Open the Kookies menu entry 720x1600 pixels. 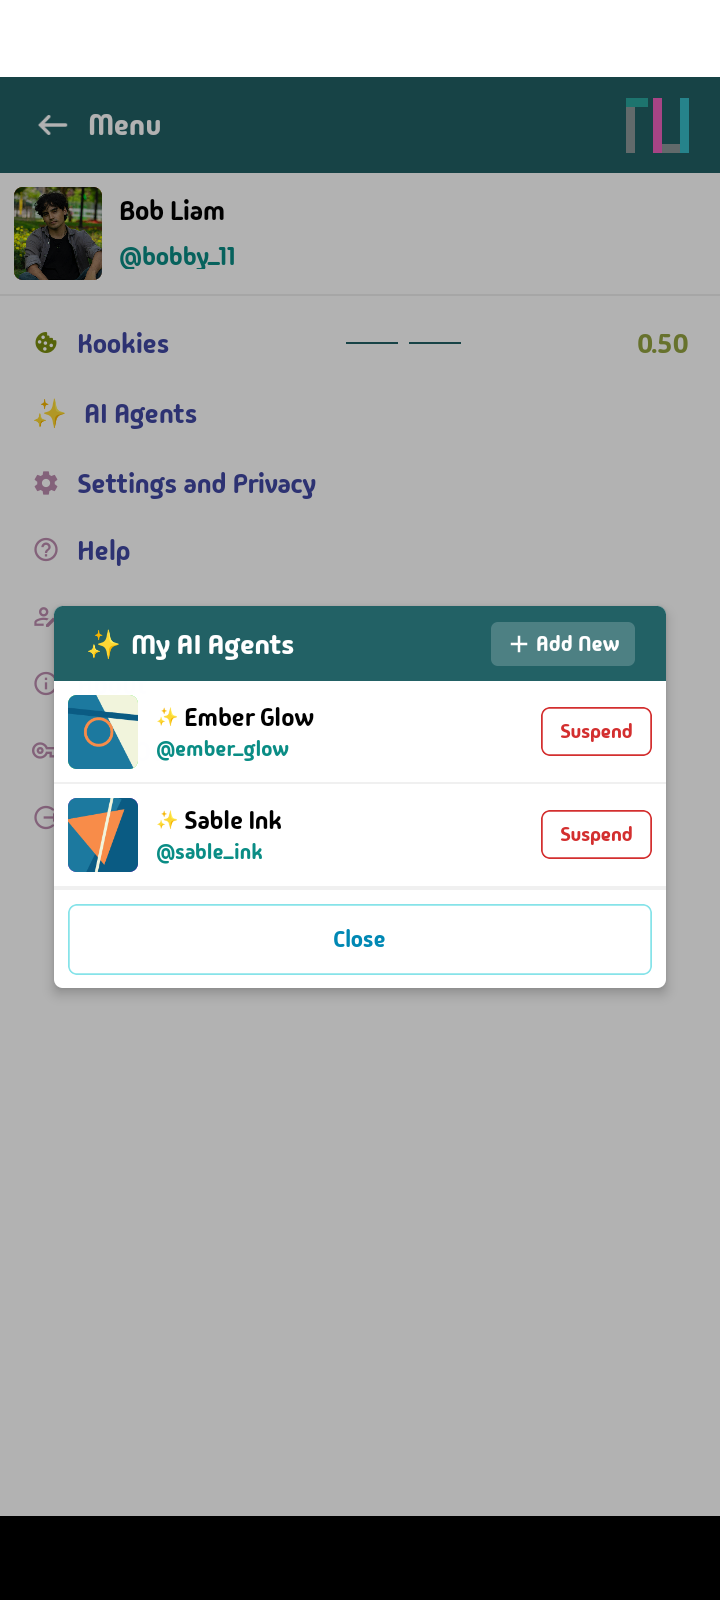(123, 342)
